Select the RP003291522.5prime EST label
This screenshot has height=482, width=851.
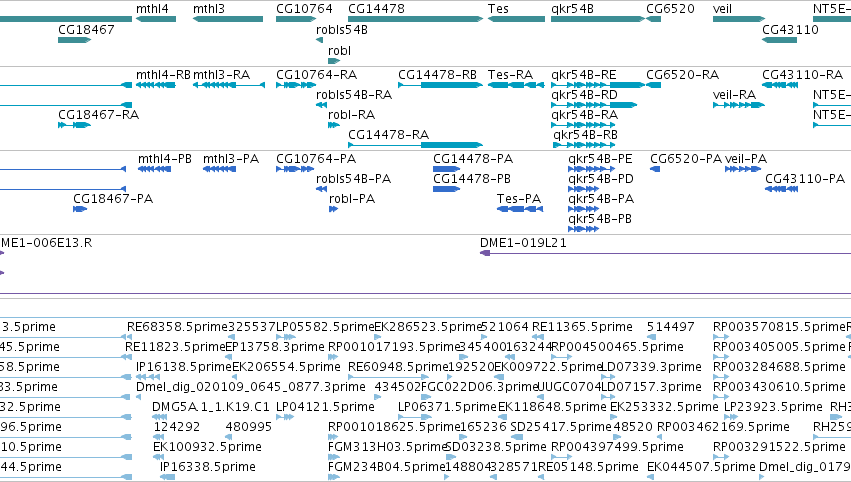click(779, 448)
